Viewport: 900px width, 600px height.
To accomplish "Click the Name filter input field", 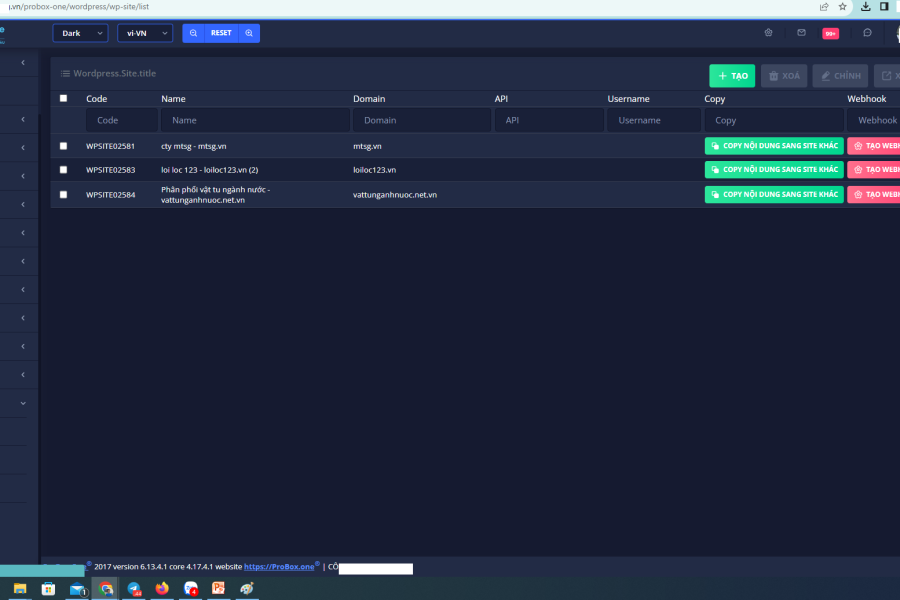I will (254, 120).
